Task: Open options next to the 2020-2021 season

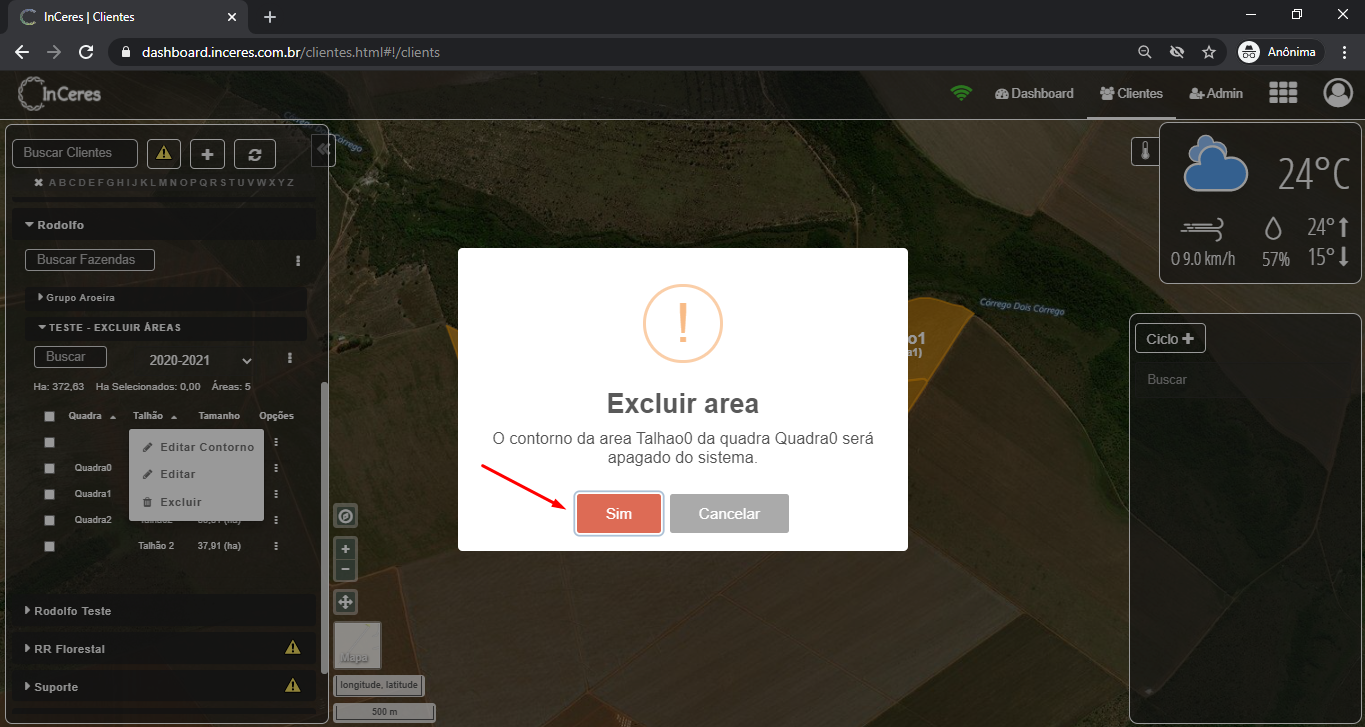Action: tap(290, 358)
